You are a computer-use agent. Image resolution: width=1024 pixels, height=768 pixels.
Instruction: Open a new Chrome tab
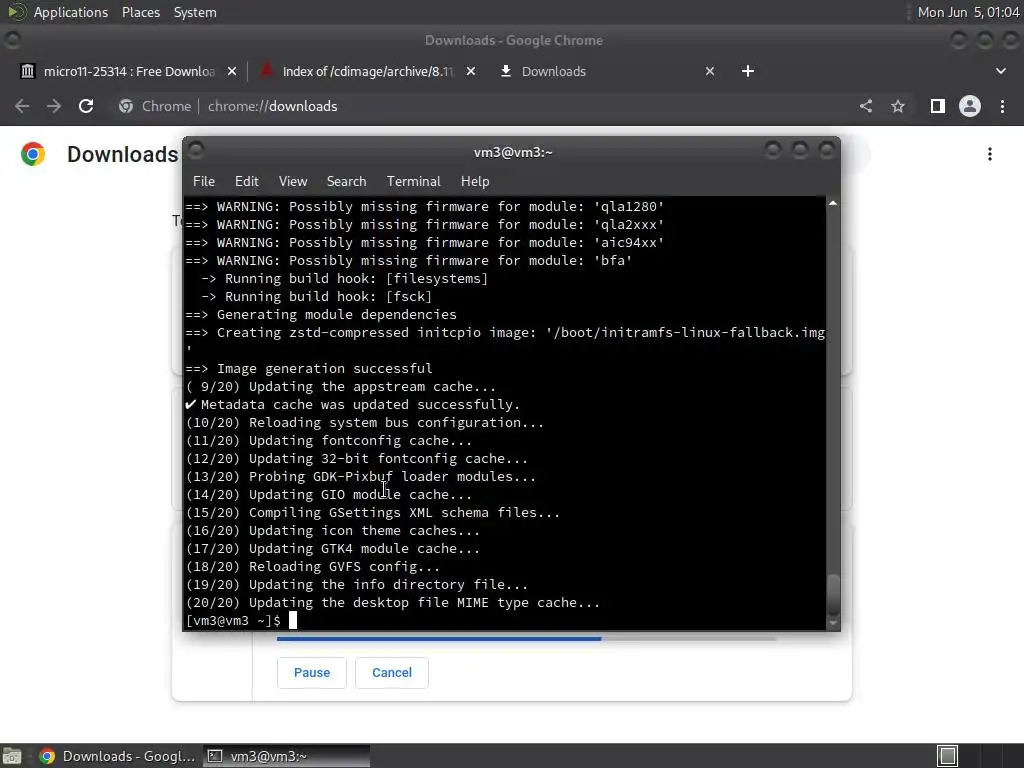(748, 71)
